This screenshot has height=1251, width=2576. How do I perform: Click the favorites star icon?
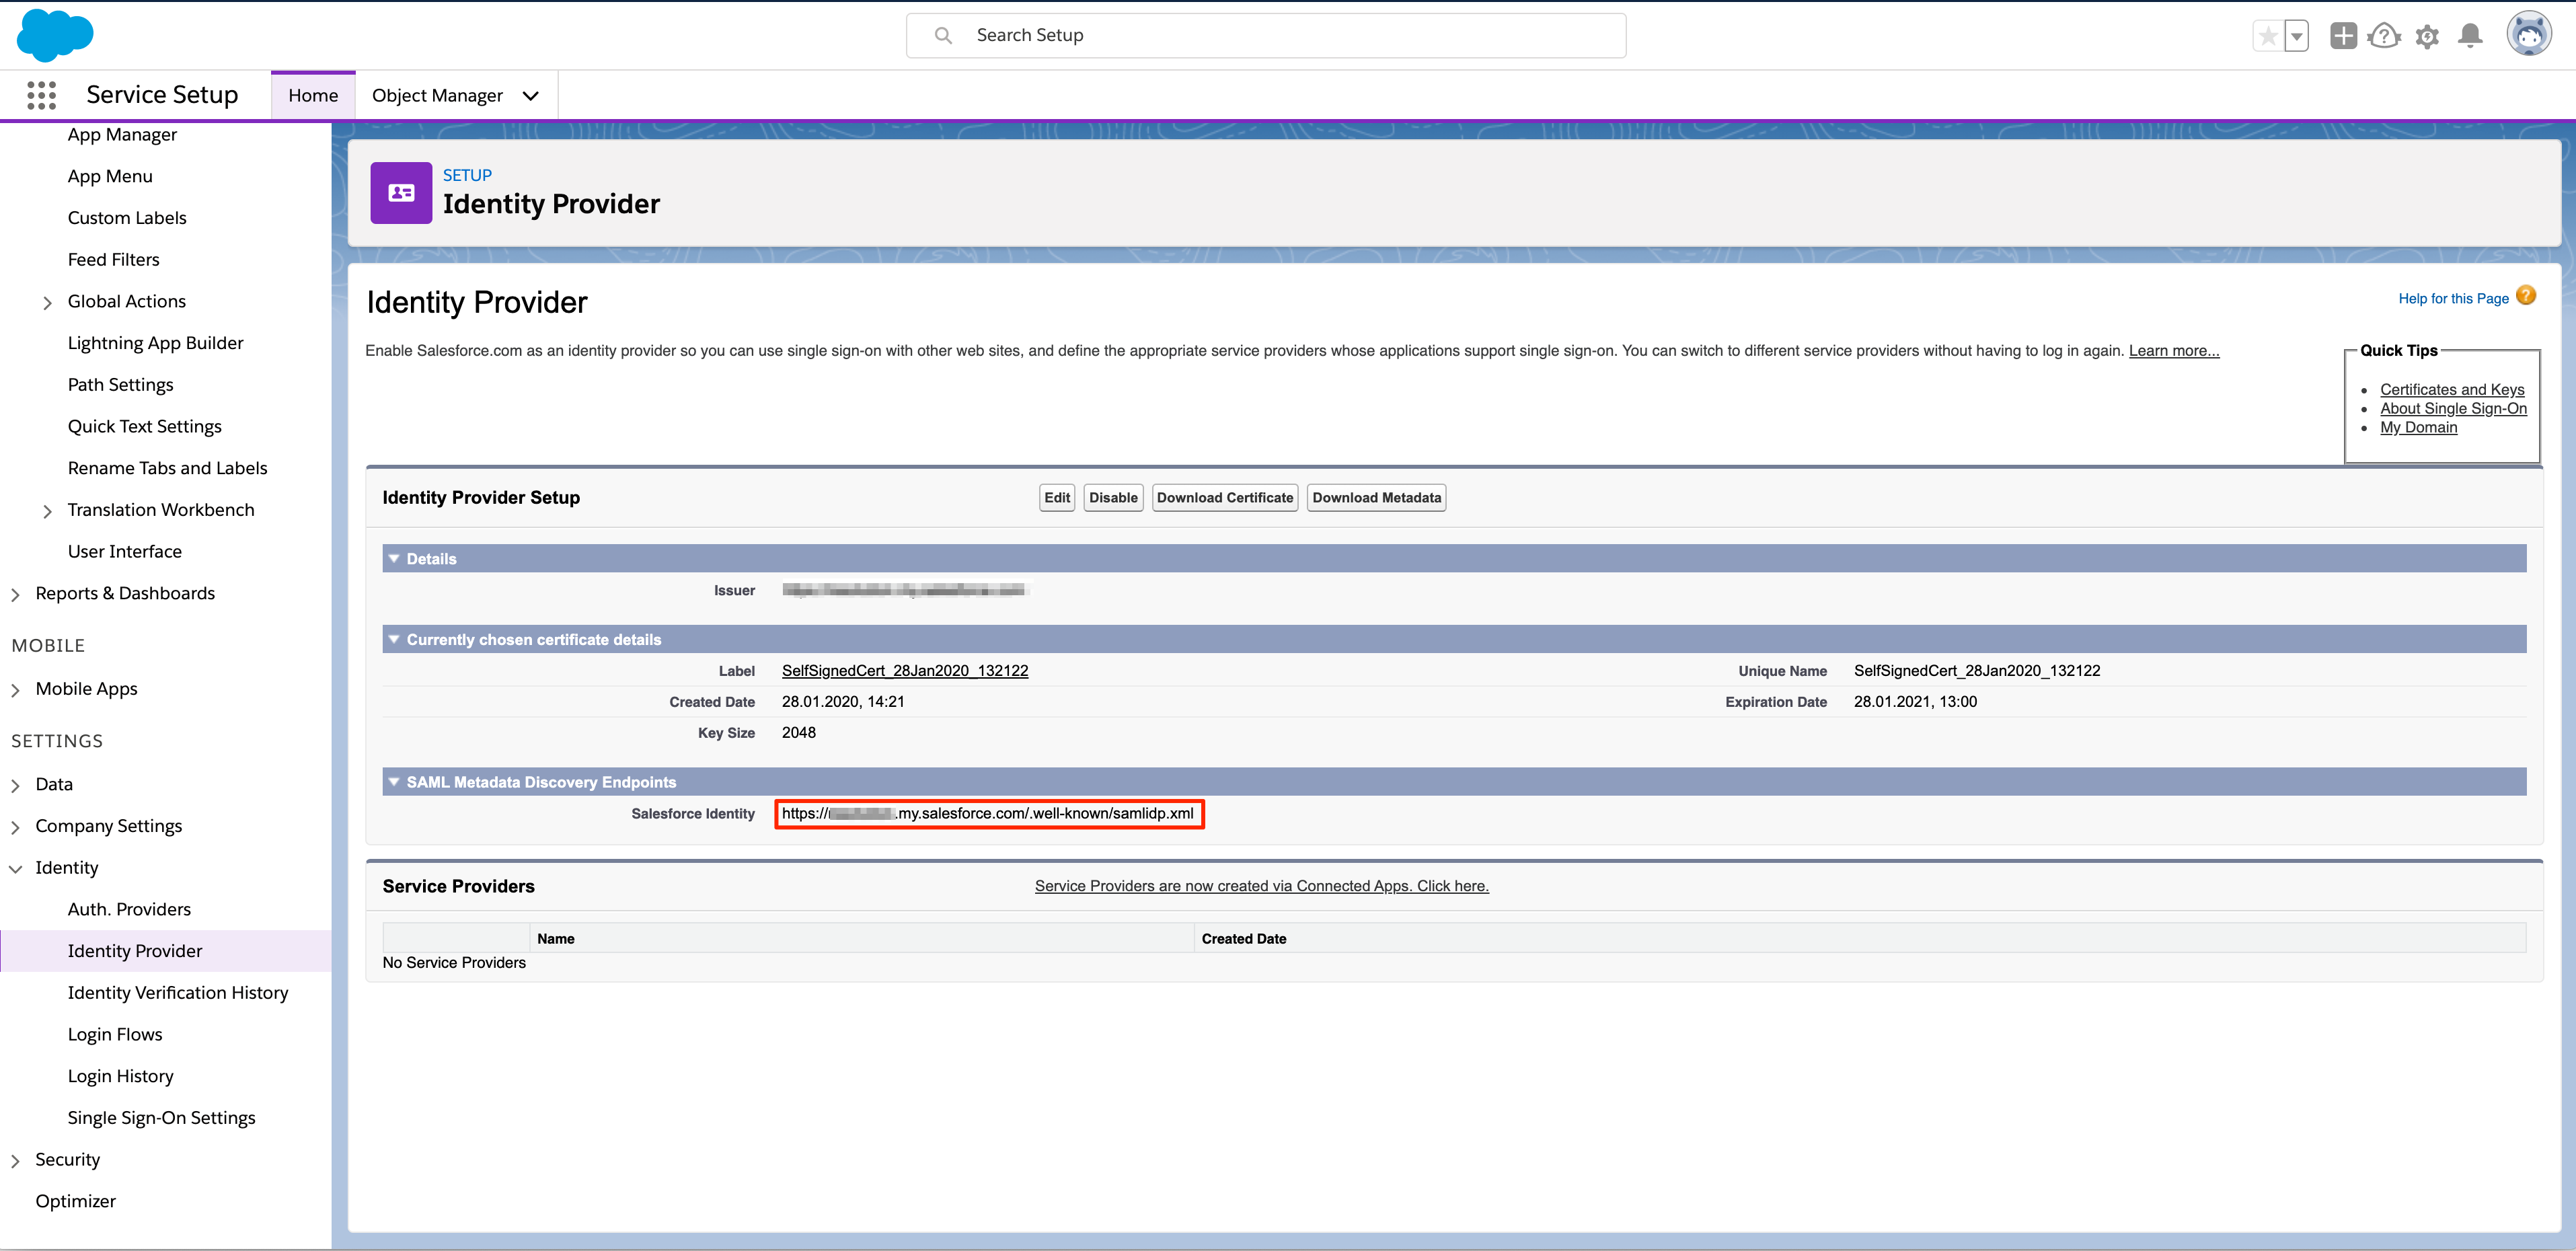2268,36
